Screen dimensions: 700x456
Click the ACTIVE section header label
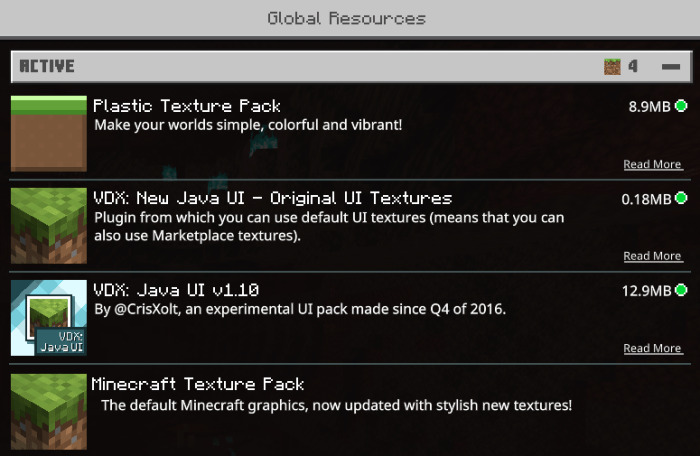point(47,67)
